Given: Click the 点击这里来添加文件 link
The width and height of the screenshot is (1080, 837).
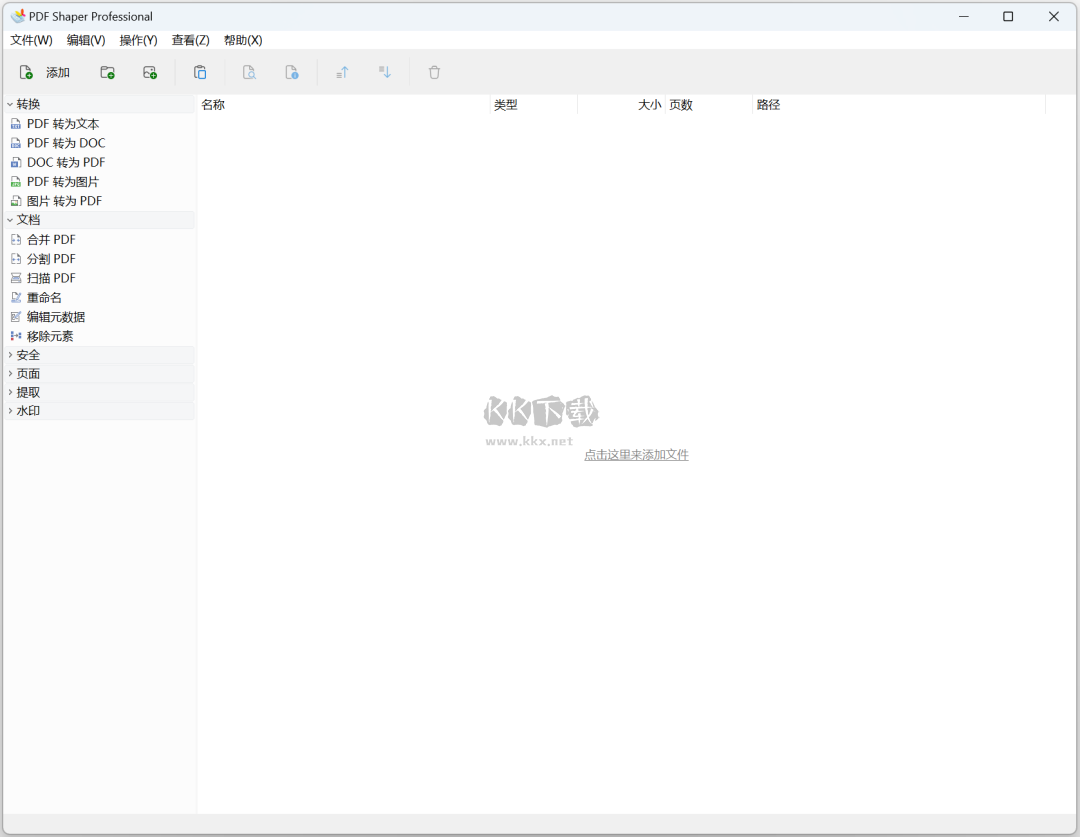Looking at the screenshot, I should pos(636,455).
